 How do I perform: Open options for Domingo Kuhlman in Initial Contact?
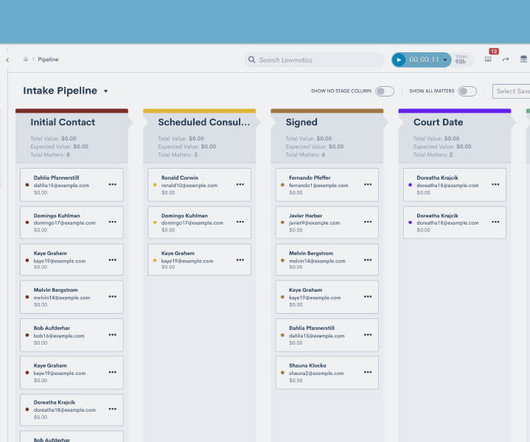[113, 222]
